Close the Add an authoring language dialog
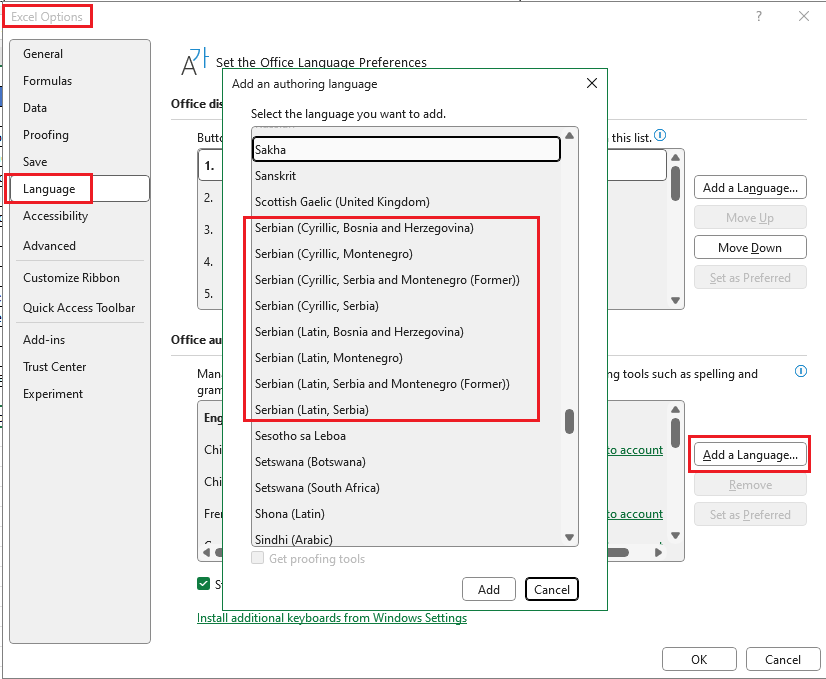The image size is (826, 679). tap(592, 83)
